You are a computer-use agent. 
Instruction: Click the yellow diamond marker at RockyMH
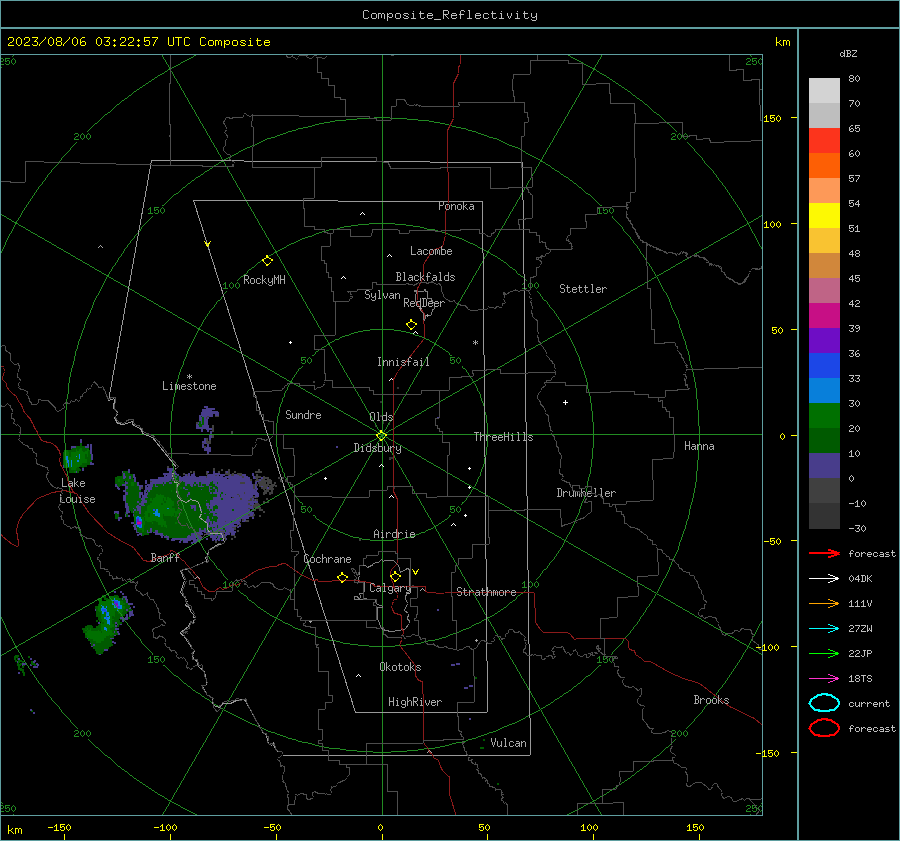click(267, 261)
